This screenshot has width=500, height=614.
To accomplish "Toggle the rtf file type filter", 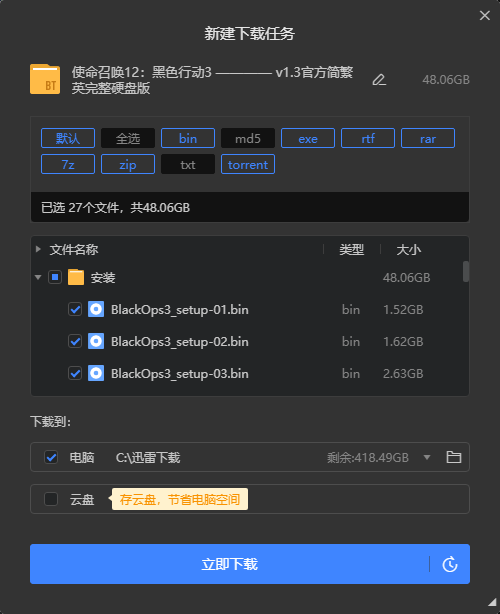I will 368,138.
